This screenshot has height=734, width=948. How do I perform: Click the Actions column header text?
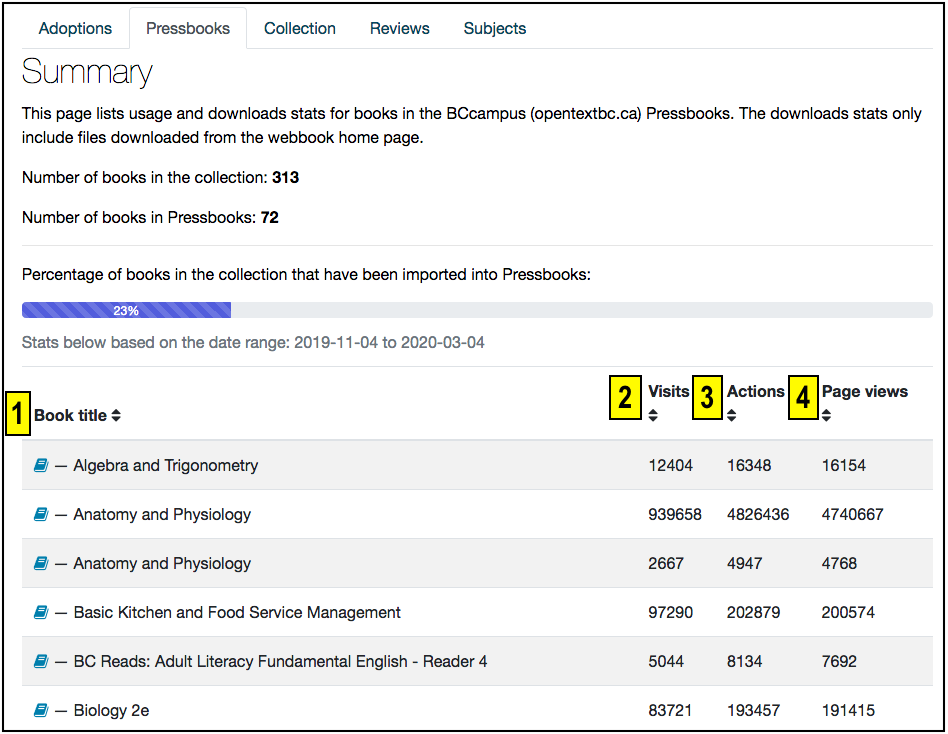point(755,391)
